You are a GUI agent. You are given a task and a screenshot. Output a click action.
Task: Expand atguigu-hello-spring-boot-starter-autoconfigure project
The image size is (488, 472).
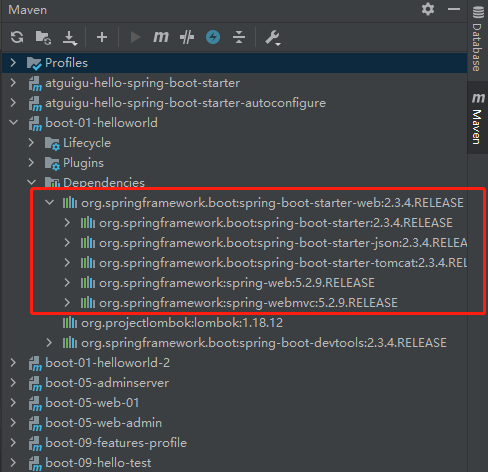pyautogui.click(x=13, y=103)
